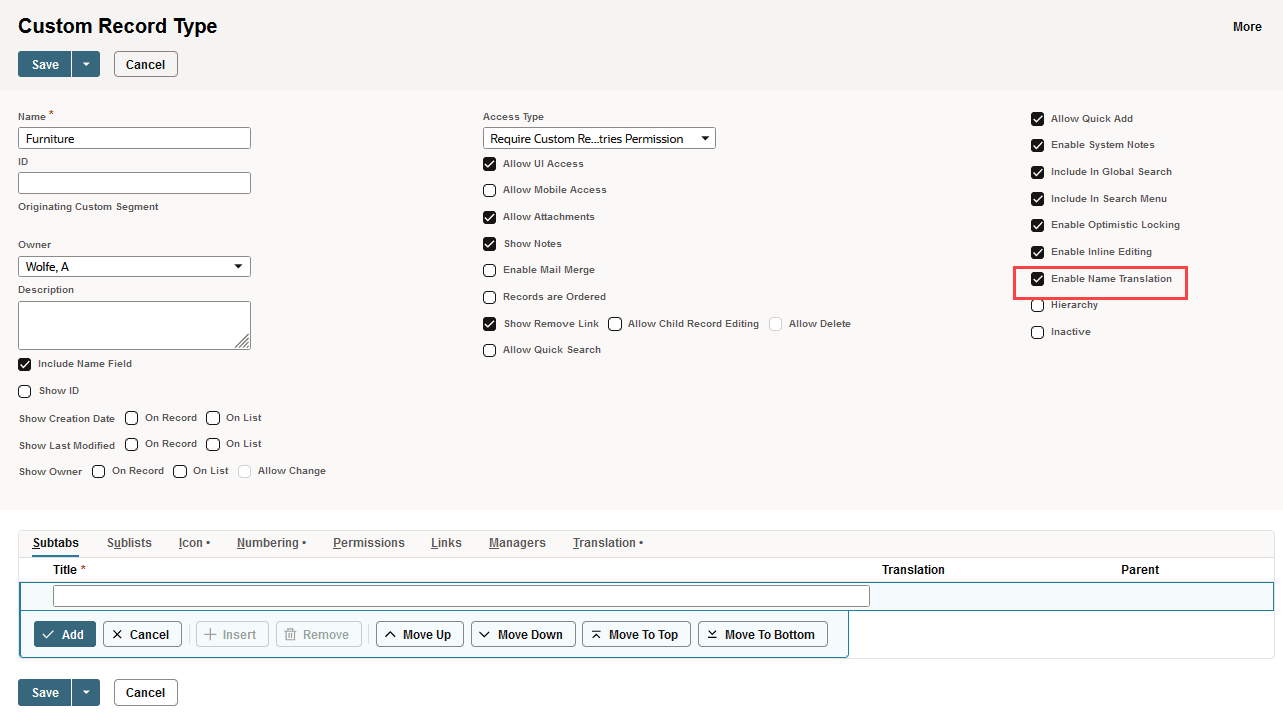Uncheck Allow UI Access

(490, 164)
